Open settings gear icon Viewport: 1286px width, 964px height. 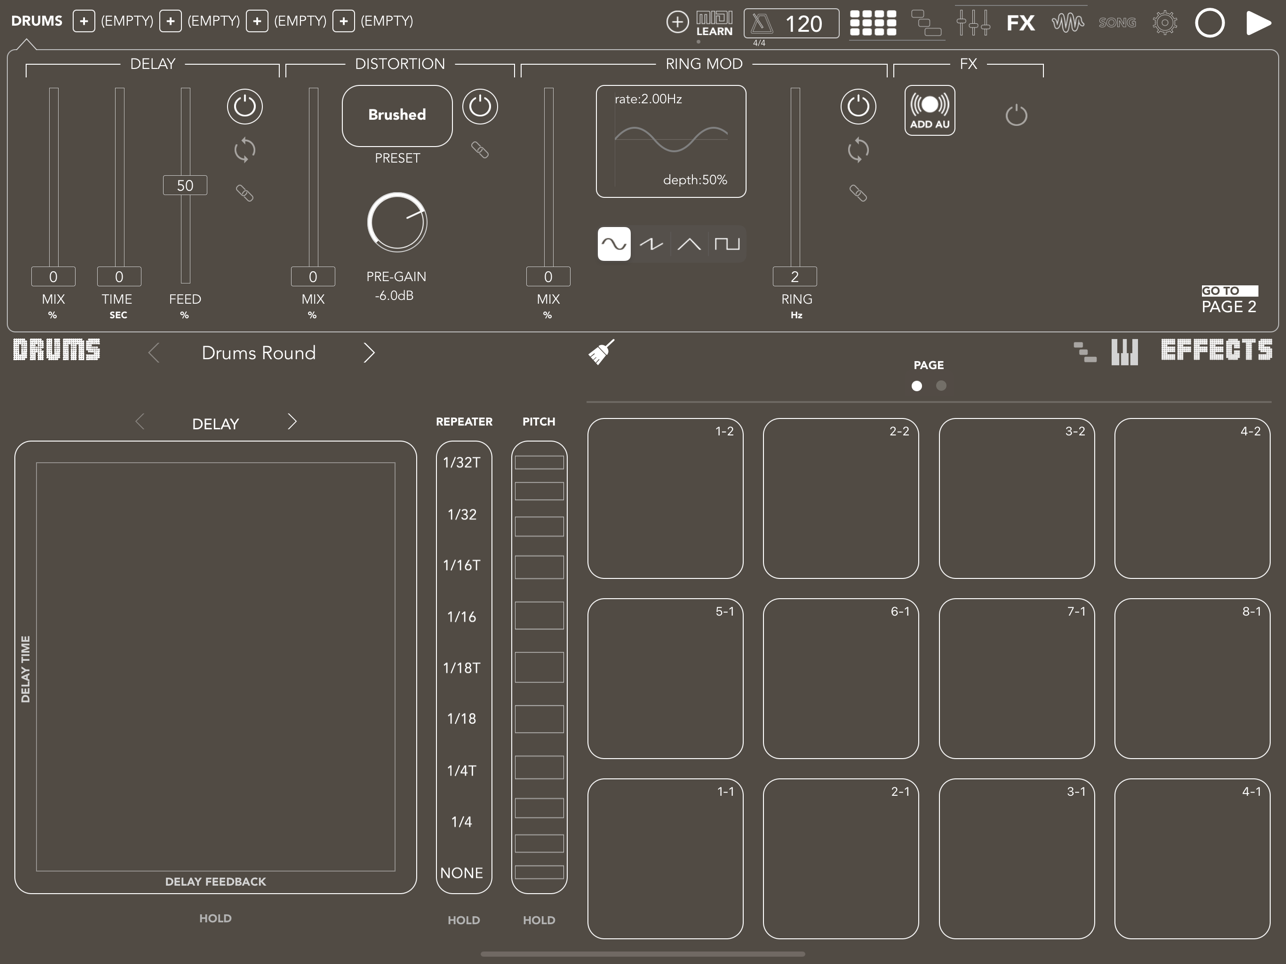[x=1164, y=22]
